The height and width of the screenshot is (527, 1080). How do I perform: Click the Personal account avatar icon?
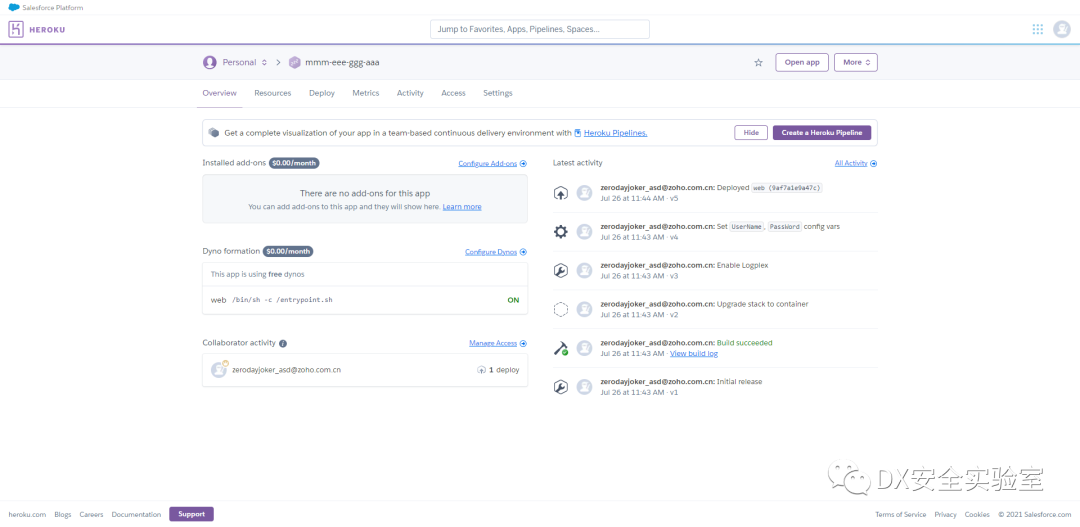pos(209,62)
